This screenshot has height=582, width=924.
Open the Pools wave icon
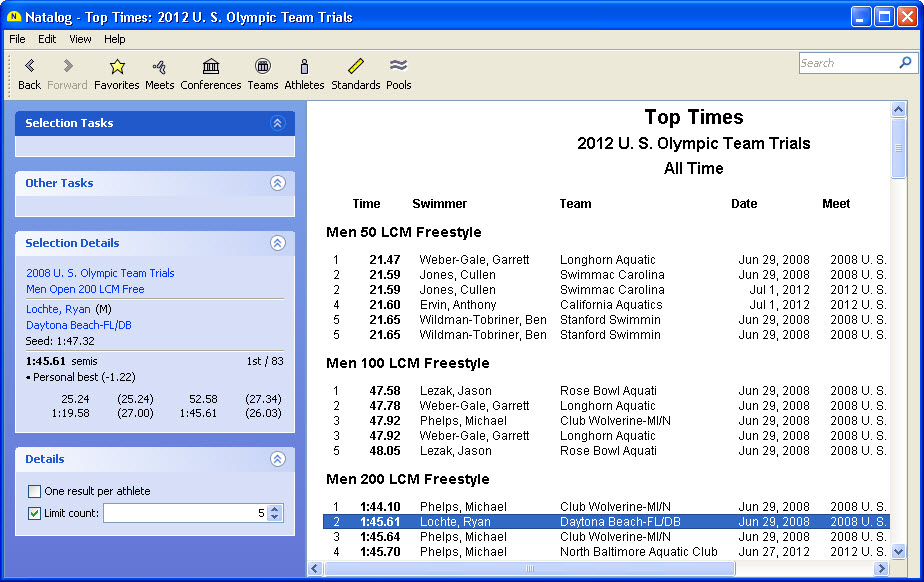coord(398,67)
